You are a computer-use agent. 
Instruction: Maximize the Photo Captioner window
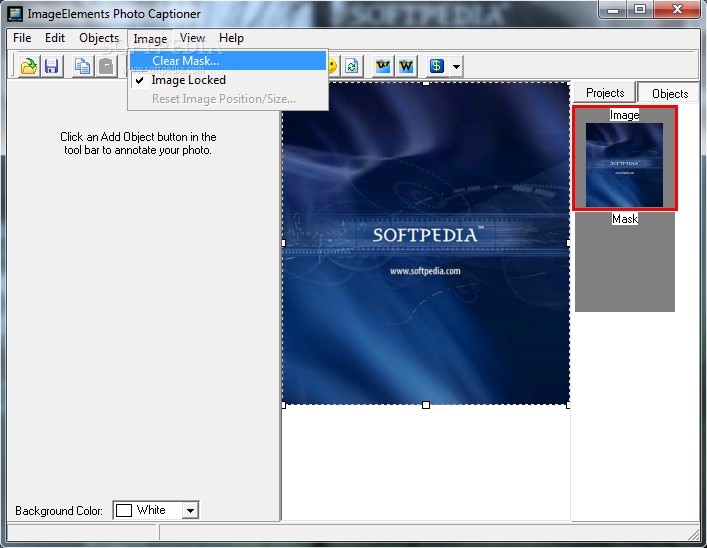pyautogui.click(x=639, y=9)
